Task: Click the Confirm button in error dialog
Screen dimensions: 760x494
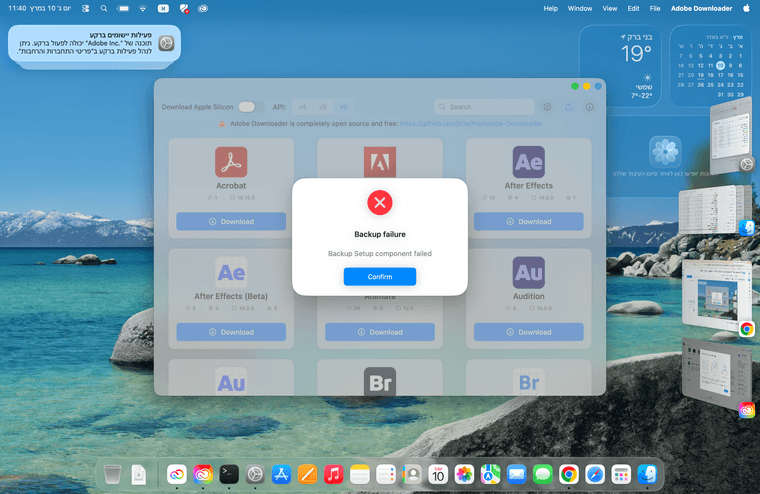Action: [x=379, y=277]
